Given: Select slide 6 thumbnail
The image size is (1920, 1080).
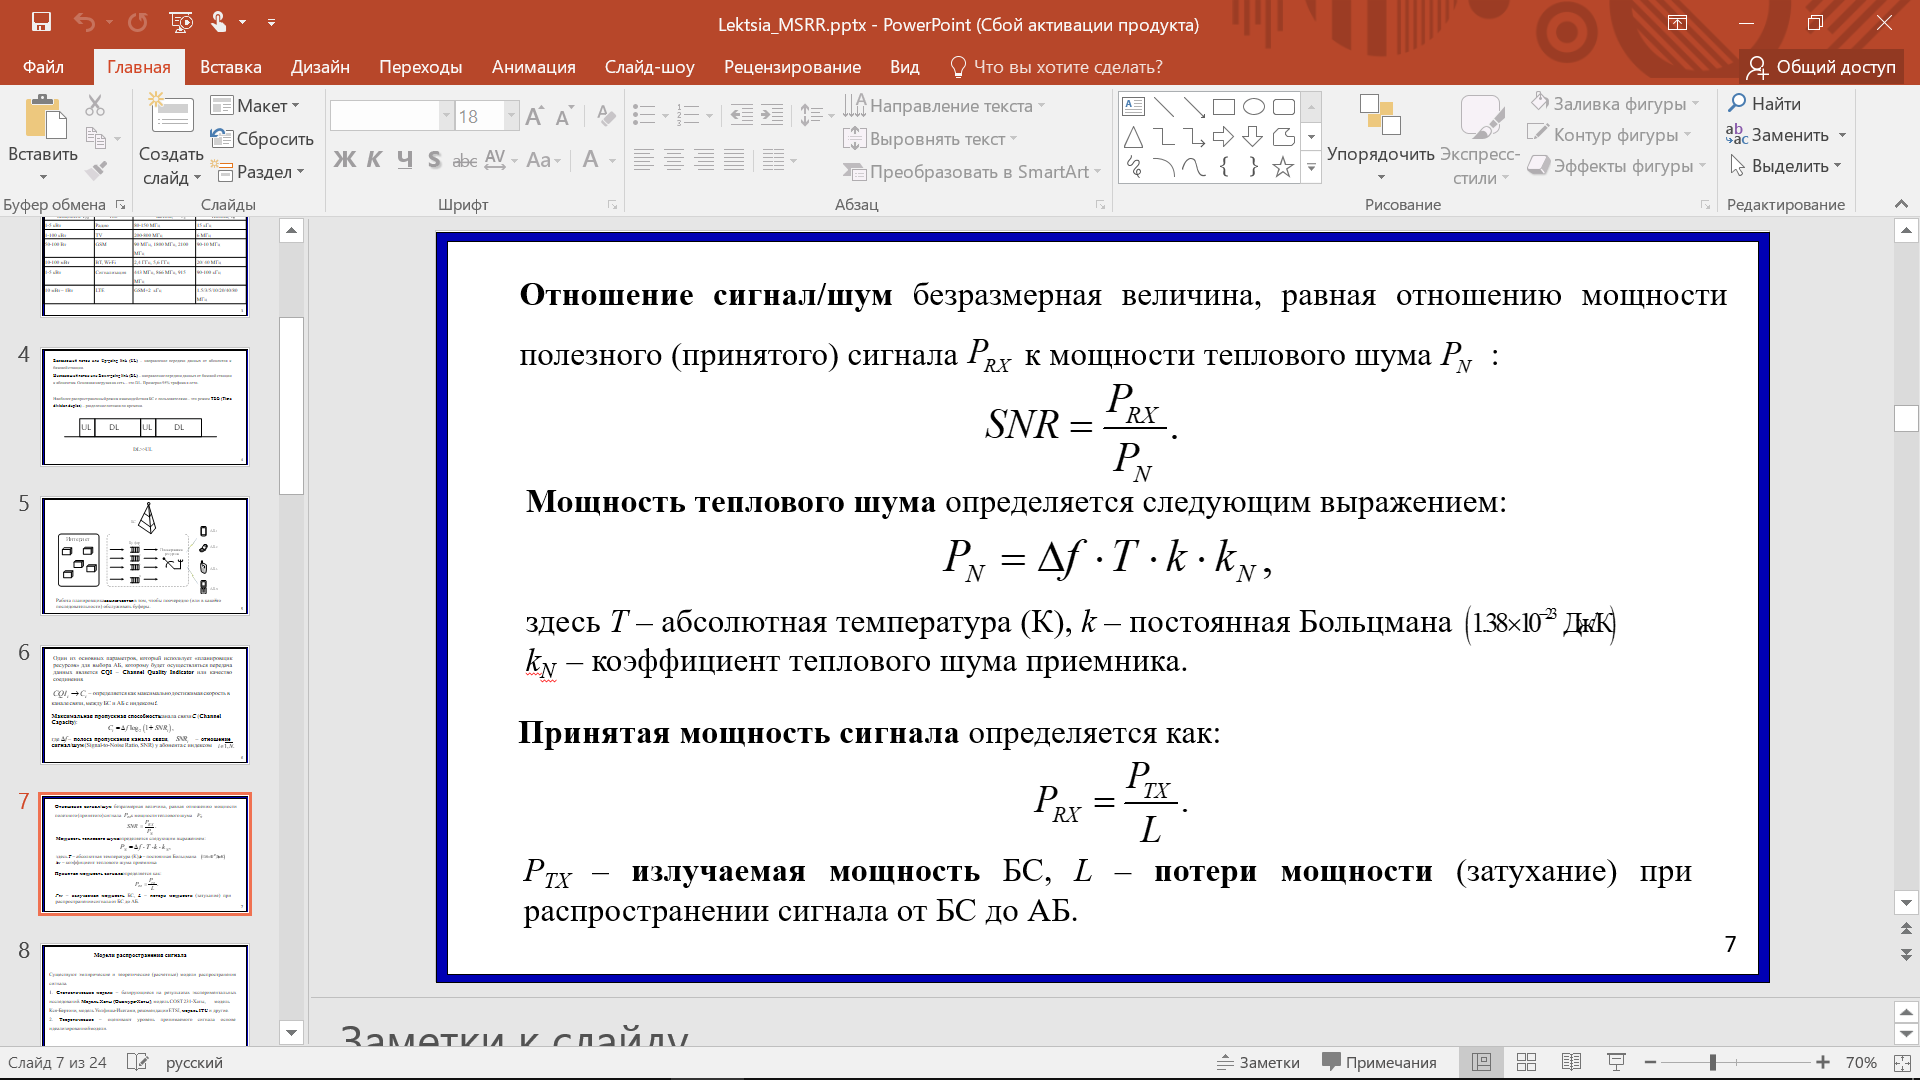Looking at the screenshot, I should 145,705.
